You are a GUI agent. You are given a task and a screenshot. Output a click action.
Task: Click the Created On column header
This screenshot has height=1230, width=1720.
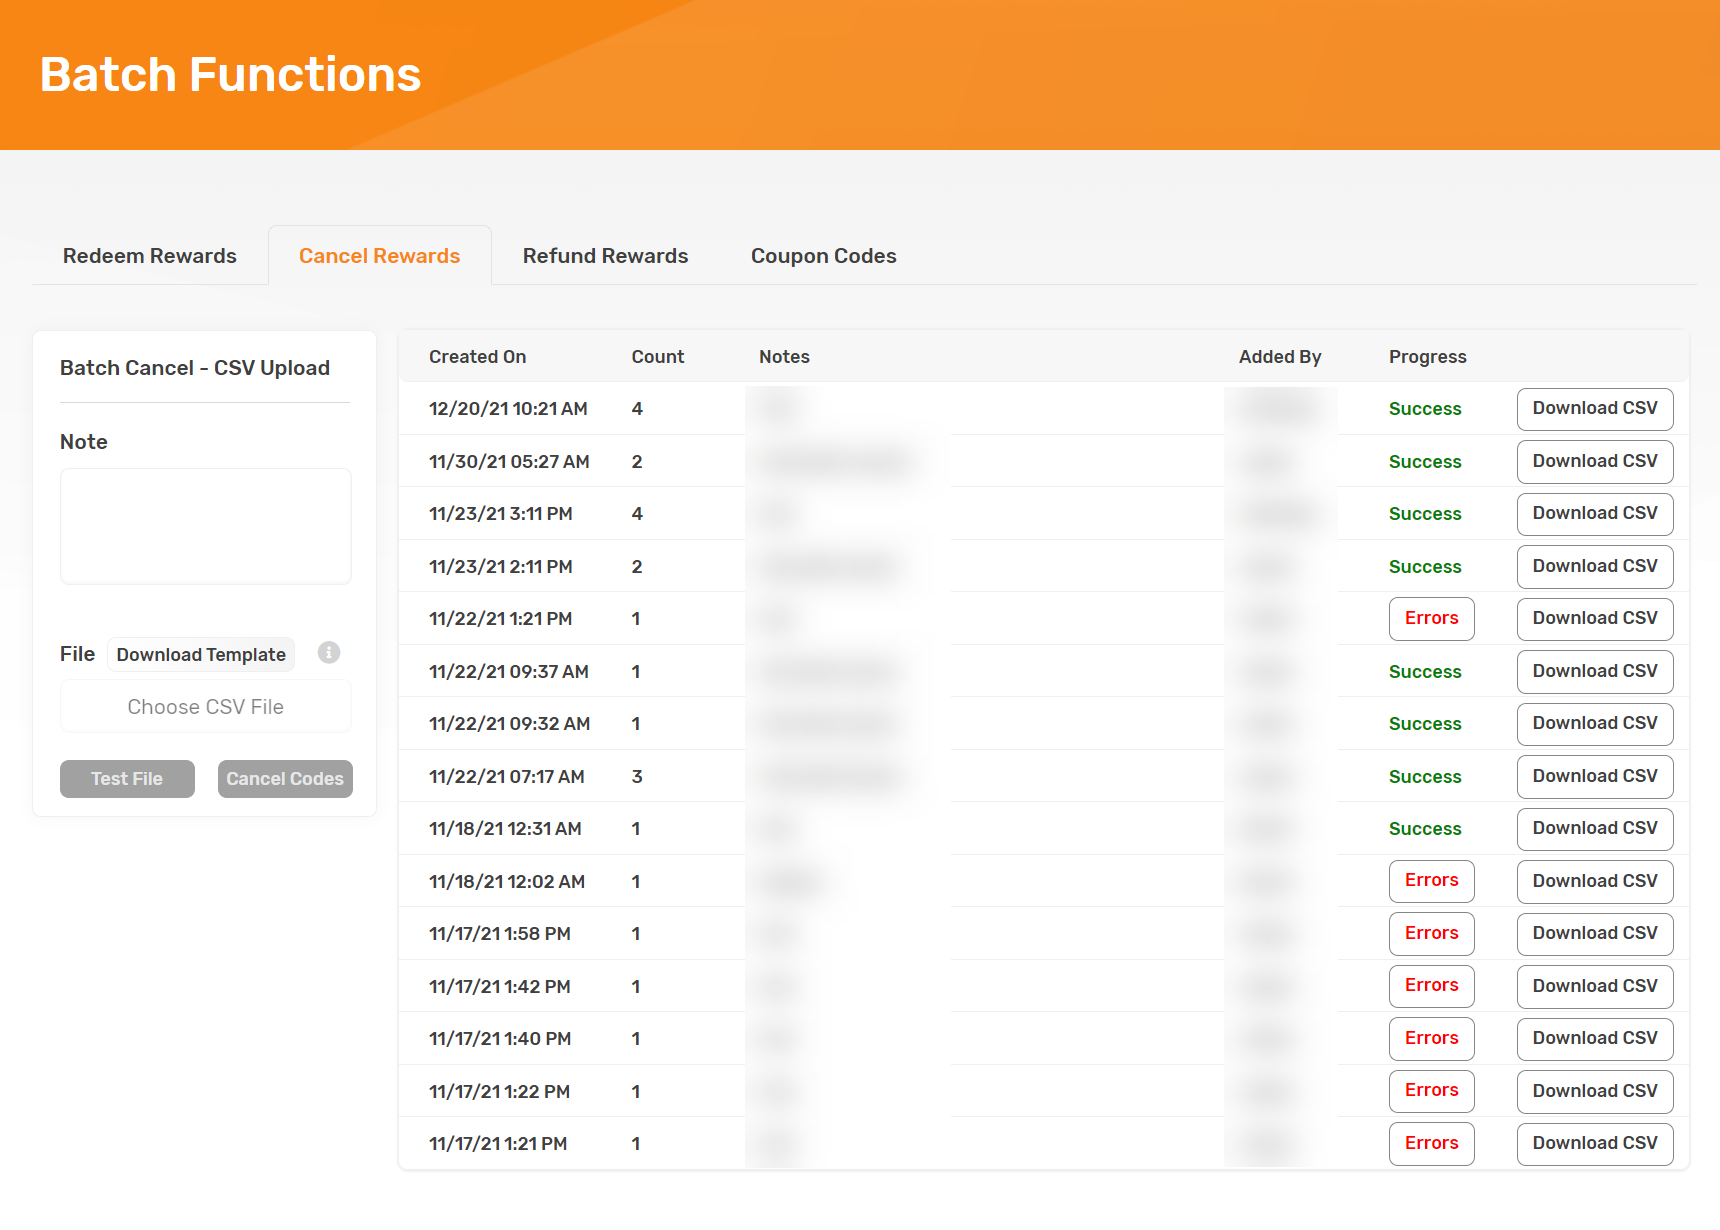477,356
